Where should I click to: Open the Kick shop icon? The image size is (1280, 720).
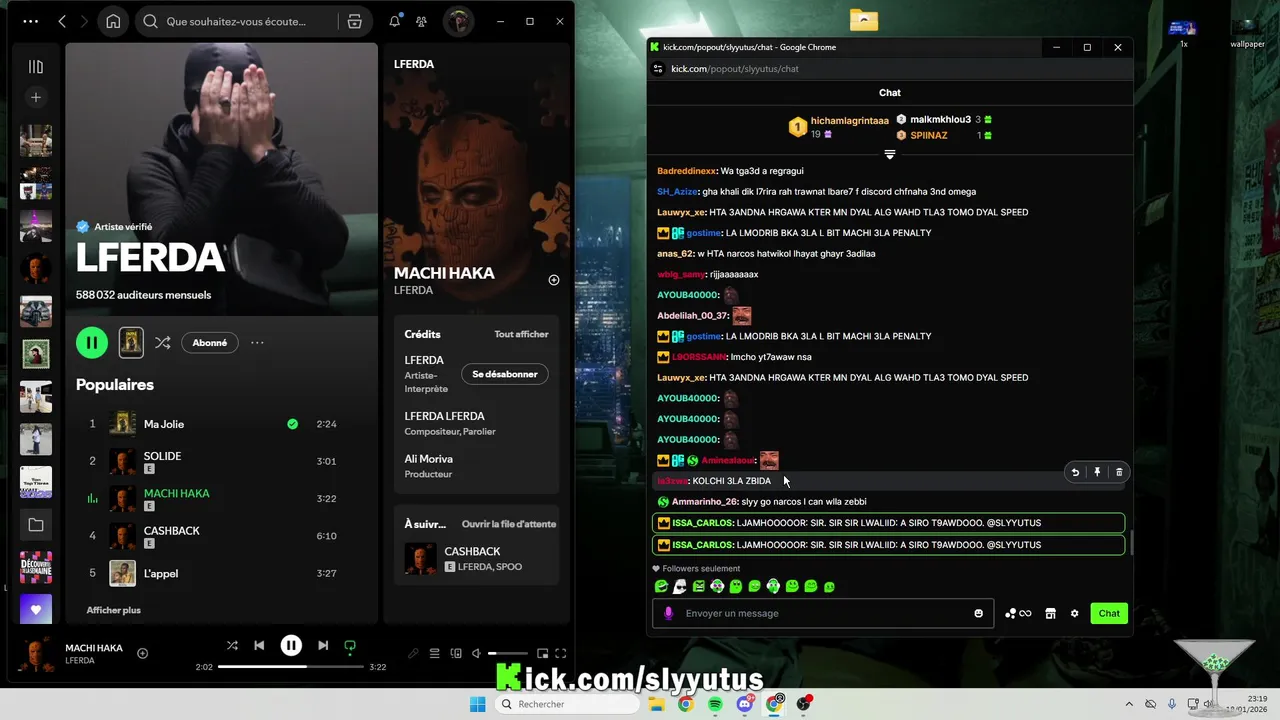tap(1050, 613)
